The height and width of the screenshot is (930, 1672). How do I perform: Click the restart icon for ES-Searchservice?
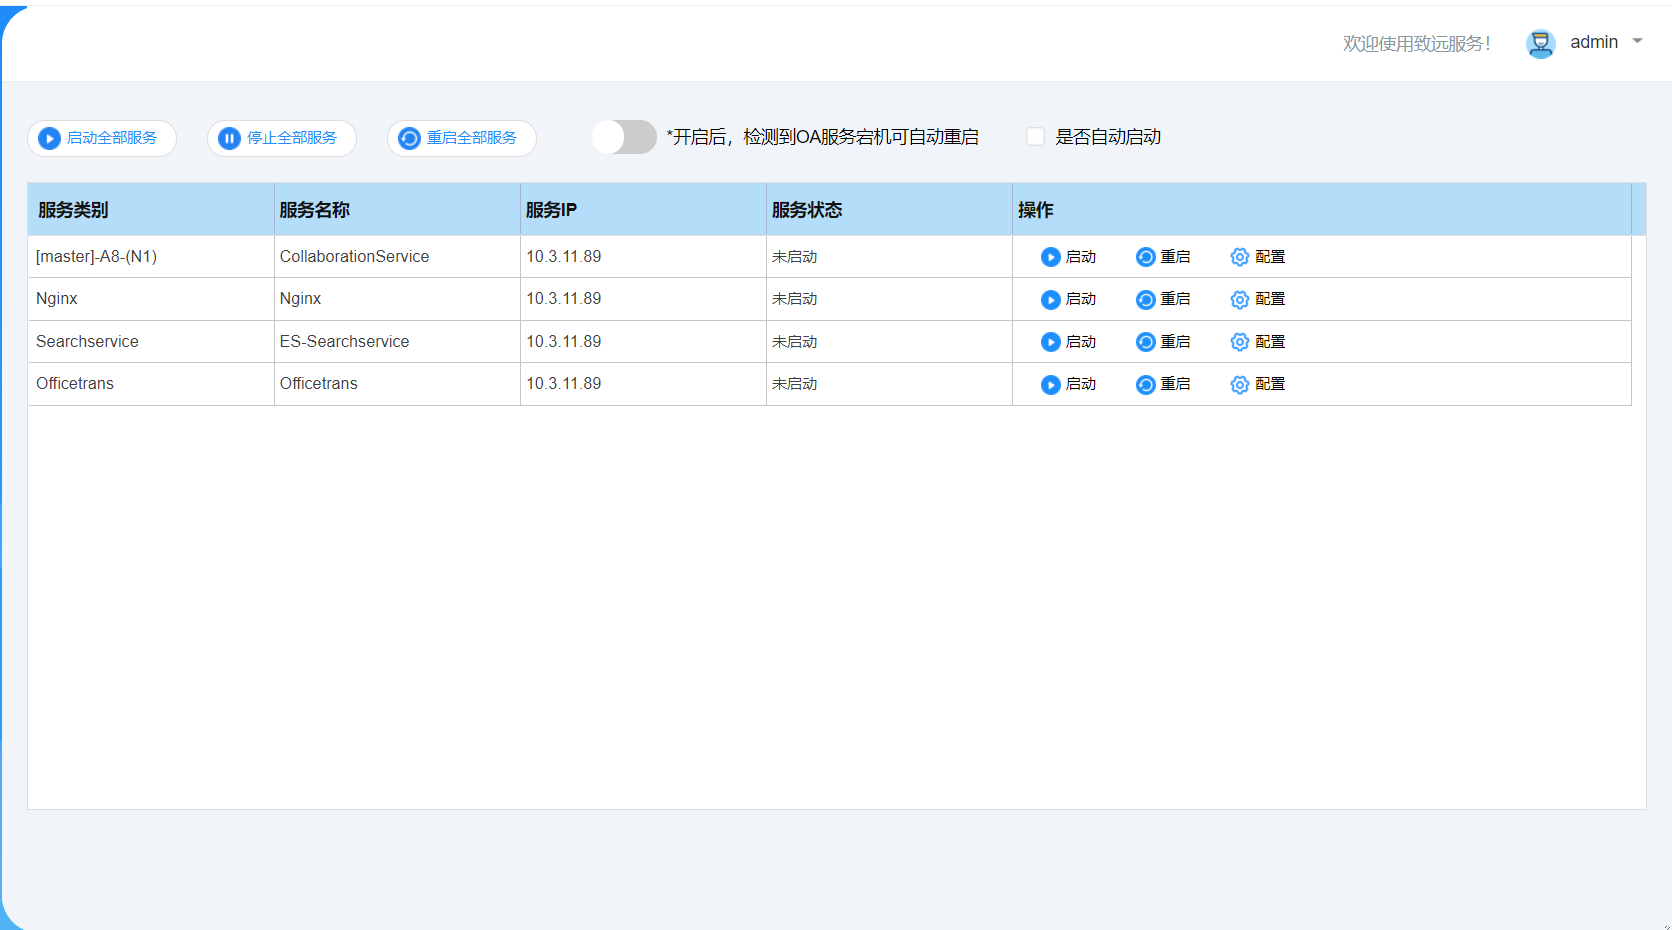pyautogui.click(x=1145, y=342)
